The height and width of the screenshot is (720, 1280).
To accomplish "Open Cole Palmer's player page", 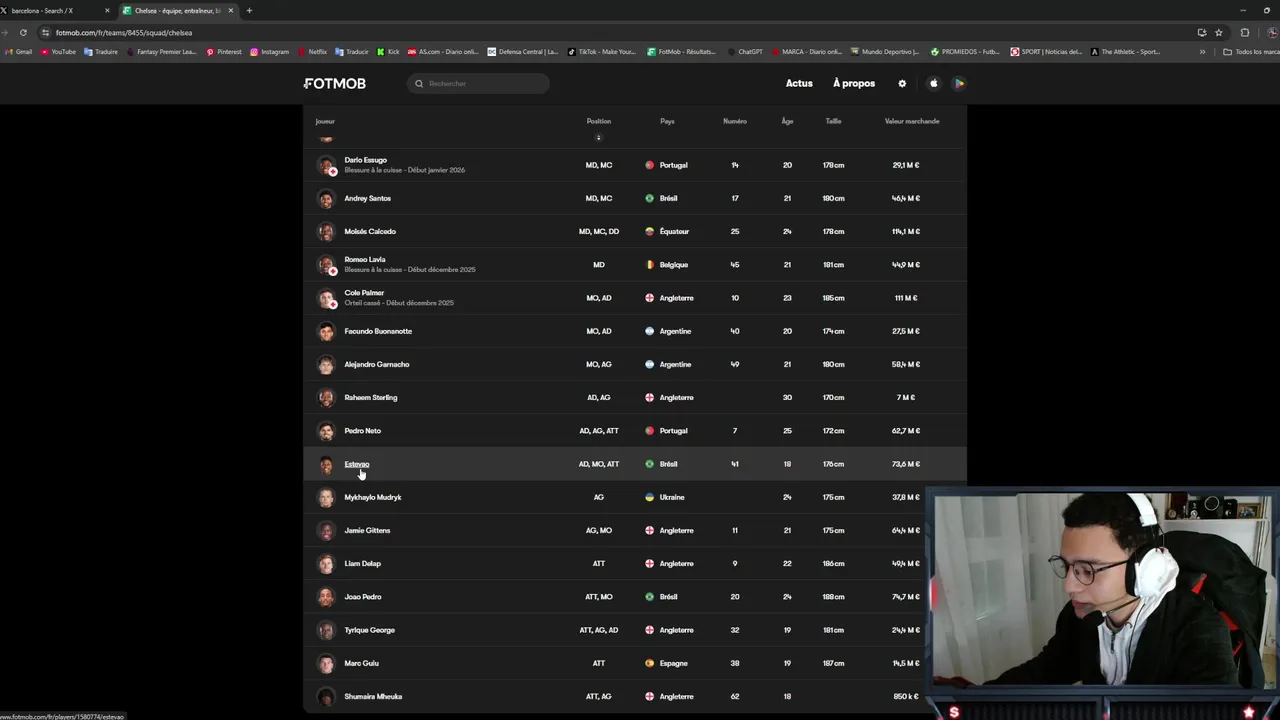I will click(364, 293).
